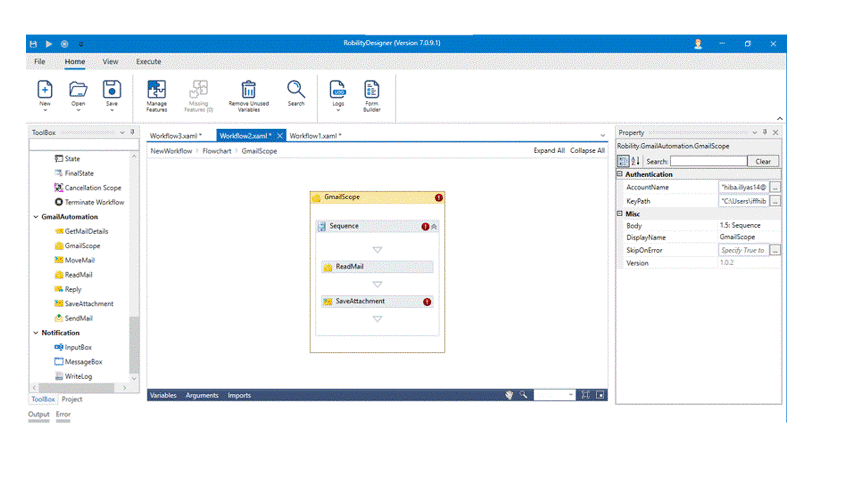Image resolution: width=853 pixels, height=480 pixels.
Task: Open the Search tool in ribbon
Action: coord(296,90)
